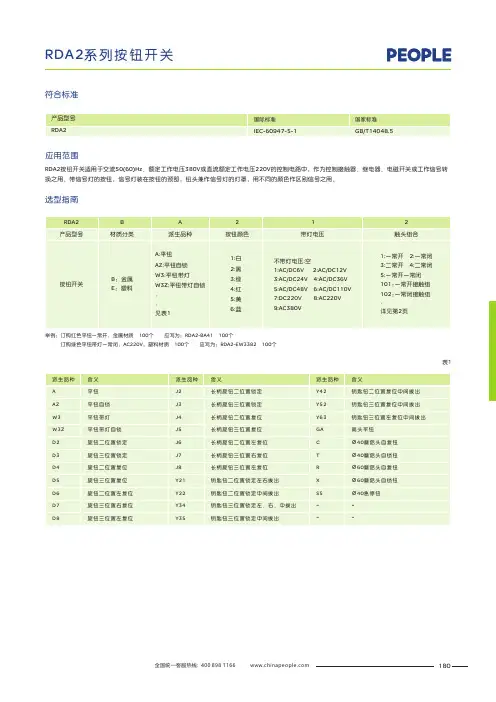Click the J6 code in table 1

tap(178, 442)
